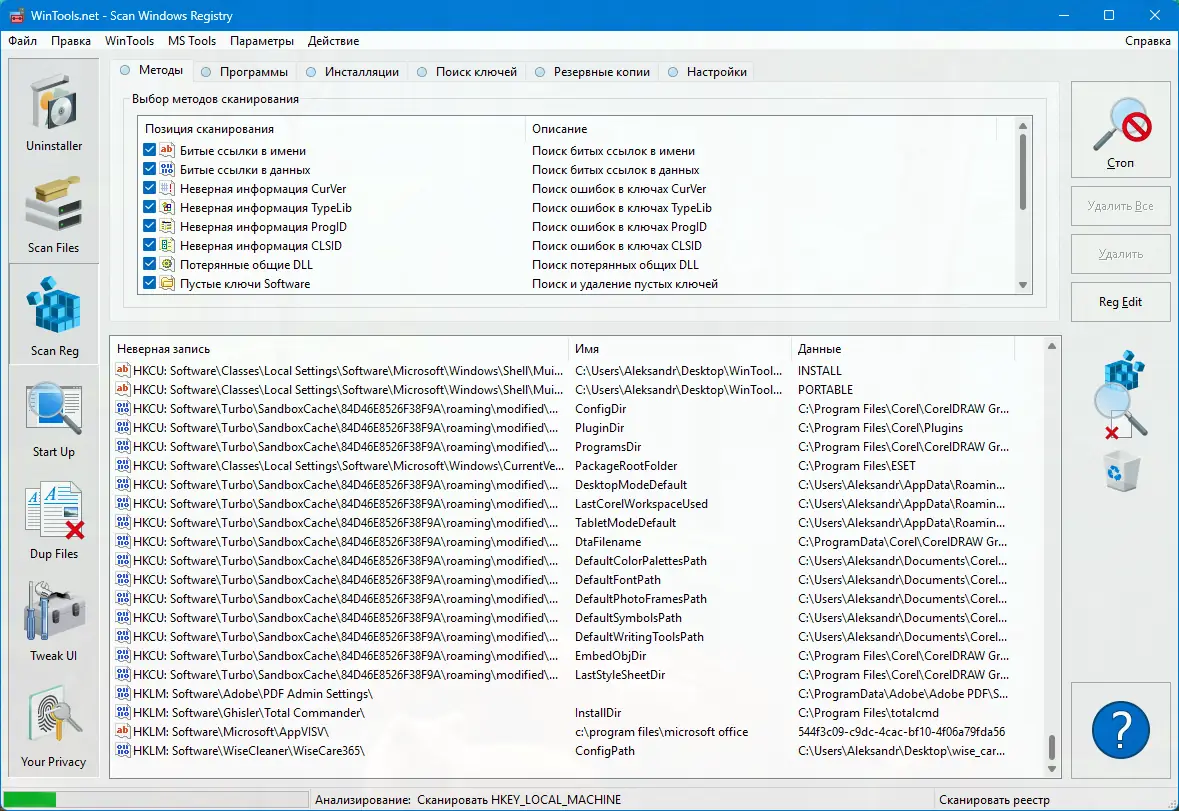This screenshot has height=811, width=1179.
Task: Select the Методы tab
Action: (x=151, y=70)
